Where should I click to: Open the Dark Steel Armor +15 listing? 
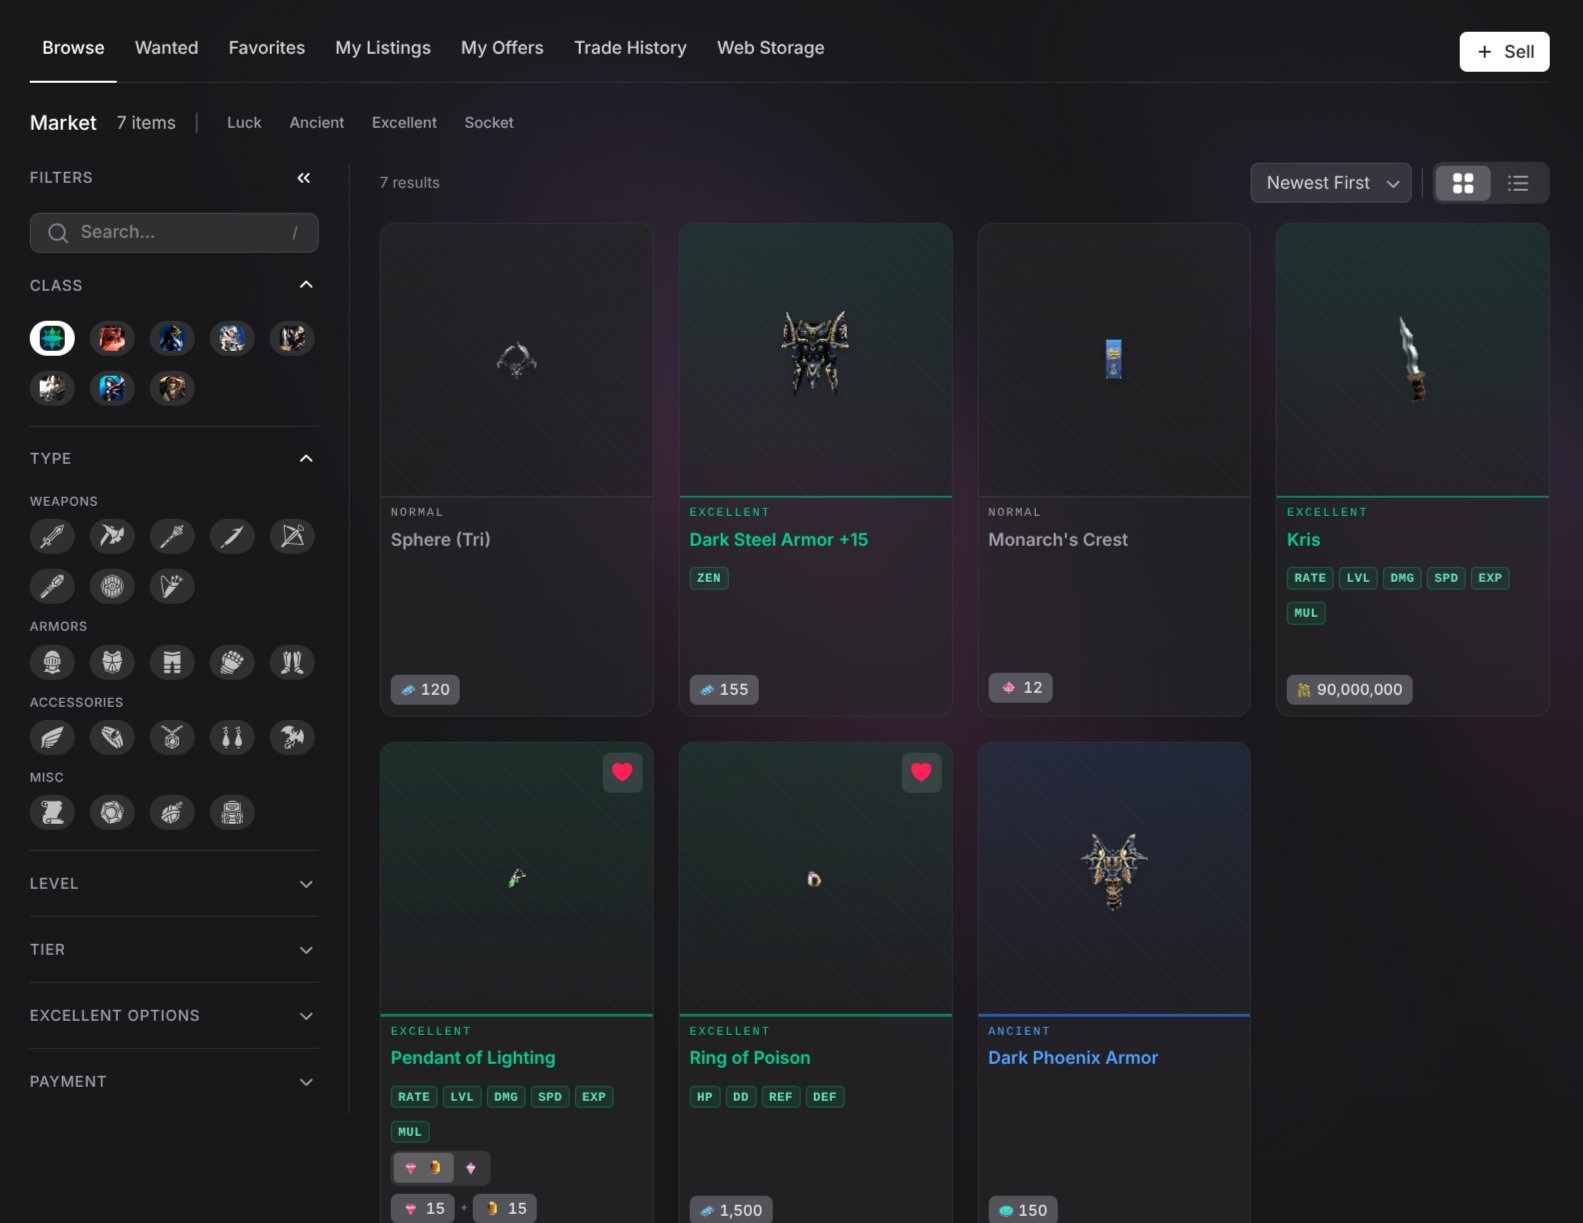(779, 540)
